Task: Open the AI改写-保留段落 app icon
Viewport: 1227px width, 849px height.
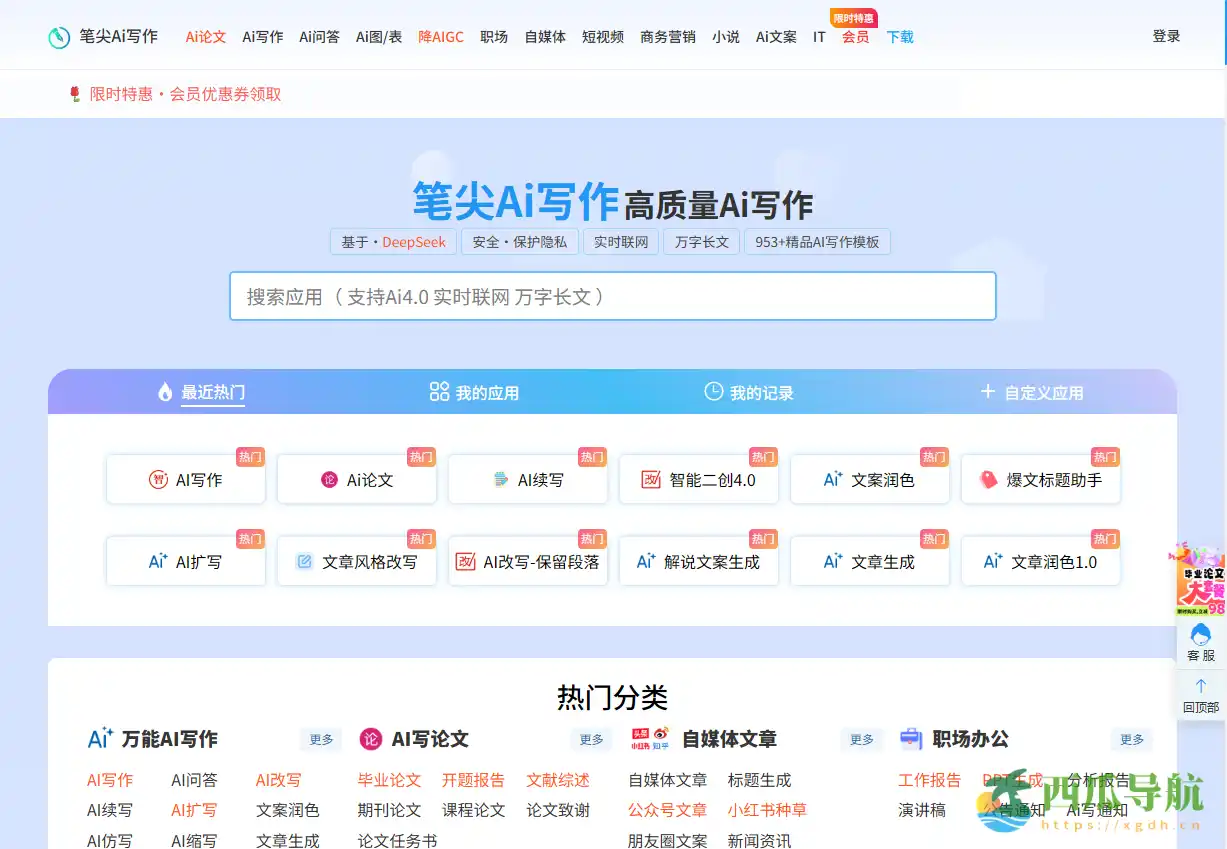Action: coord(465,562)
